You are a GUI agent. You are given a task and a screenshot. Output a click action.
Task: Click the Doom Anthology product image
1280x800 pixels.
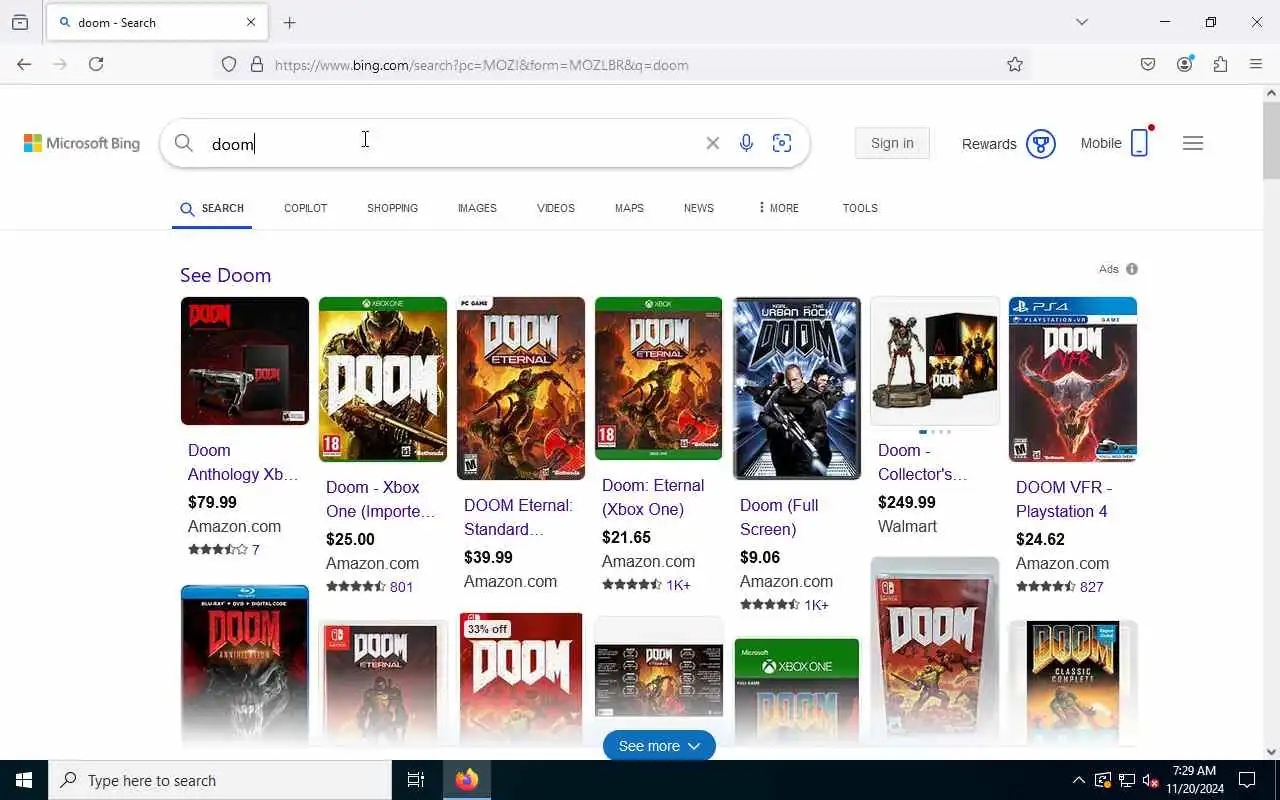click(x=245, y=361)
